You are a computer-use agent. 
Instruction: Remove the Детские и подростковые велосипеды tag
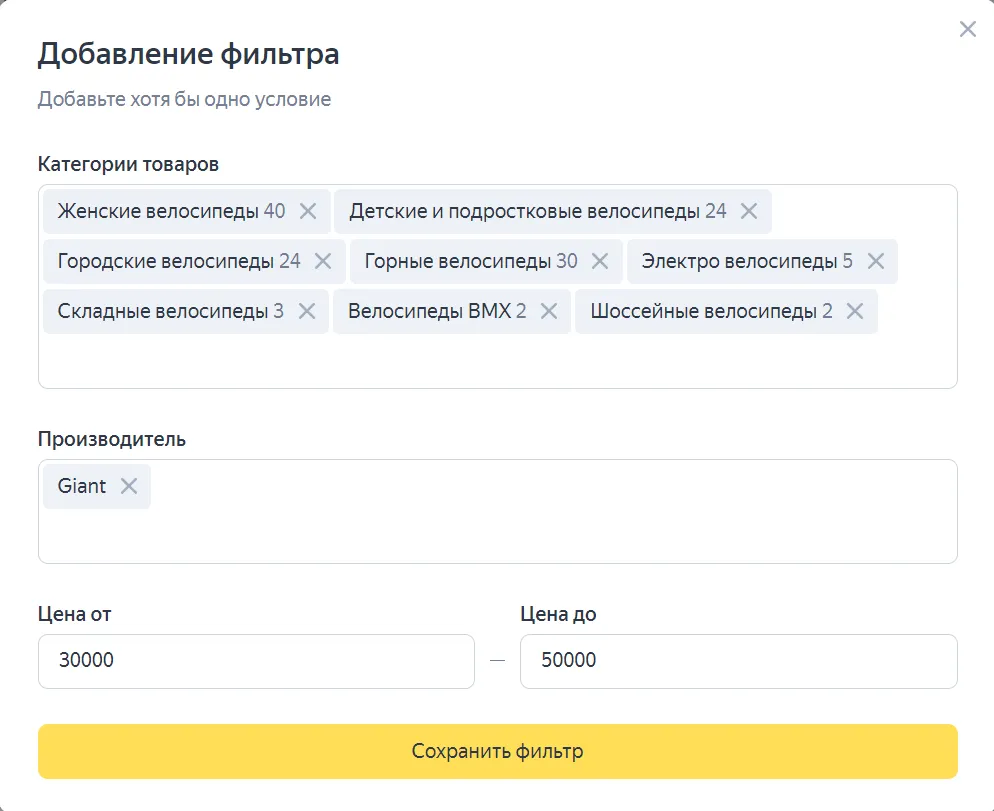point(749,211)
